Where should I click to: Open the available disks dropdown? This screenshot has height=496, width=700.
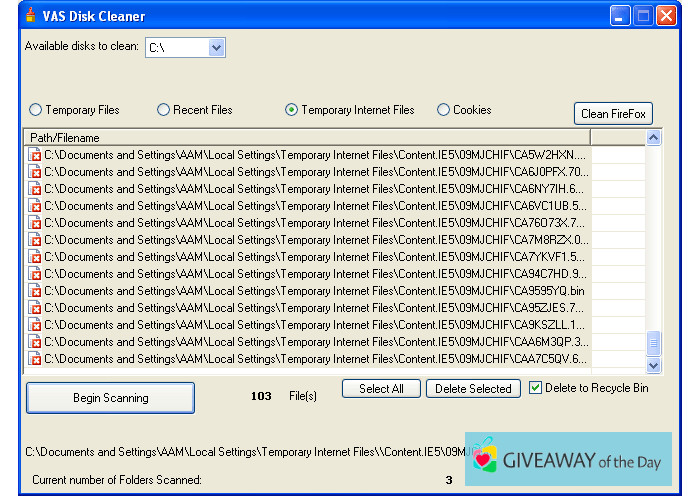point(216,47)
